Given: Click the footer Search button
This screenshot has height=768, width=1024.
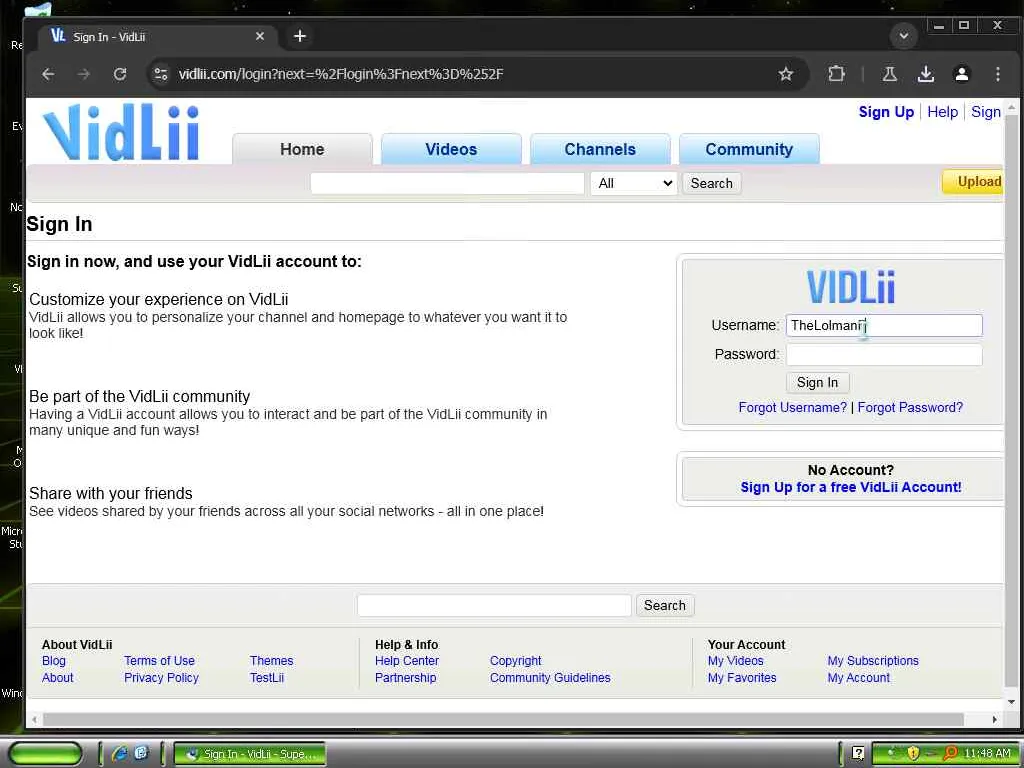Looking at the screenshot, I should click(x=665, y=605).
